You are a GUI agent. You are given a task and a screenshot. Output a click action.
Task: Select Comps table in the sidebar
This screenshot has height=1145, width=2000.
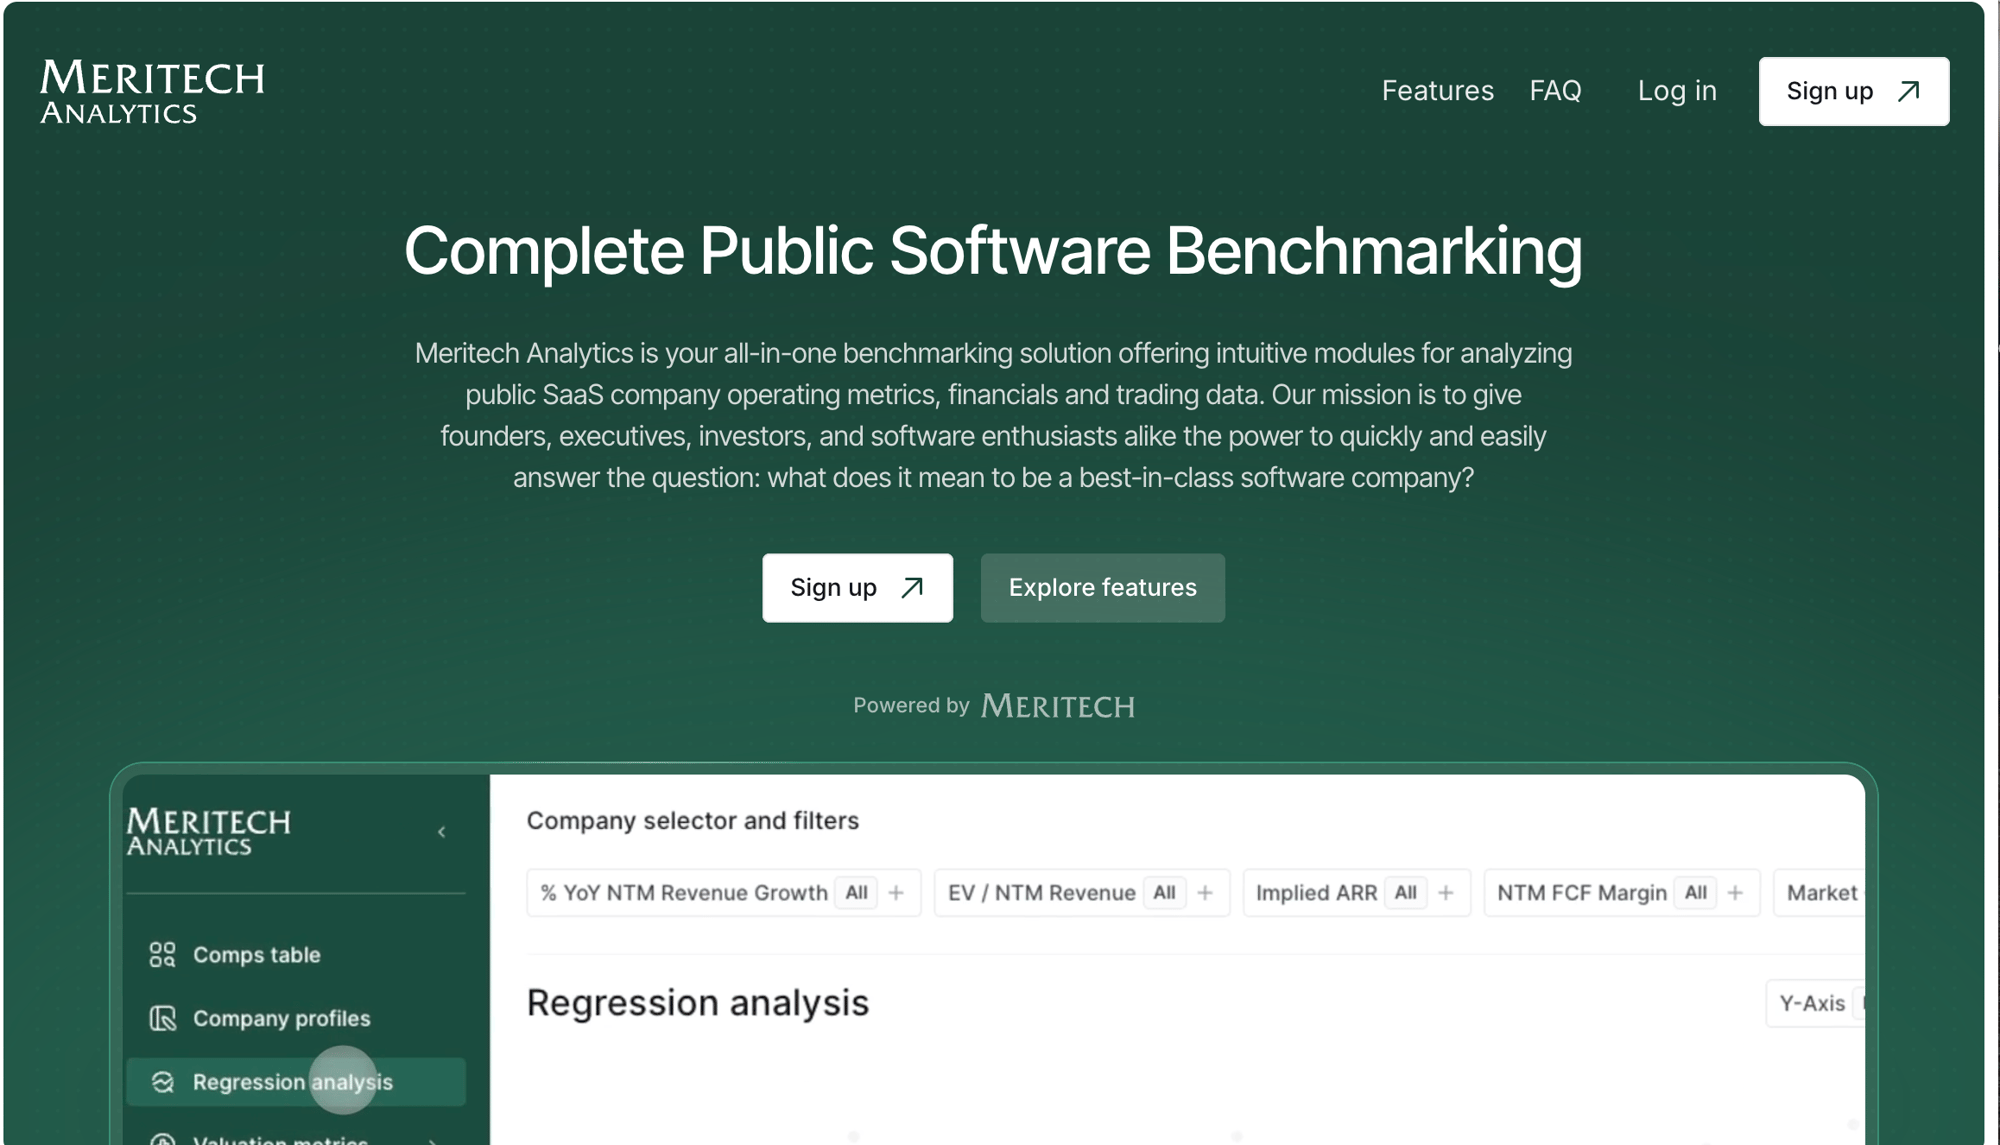point(256,954)
